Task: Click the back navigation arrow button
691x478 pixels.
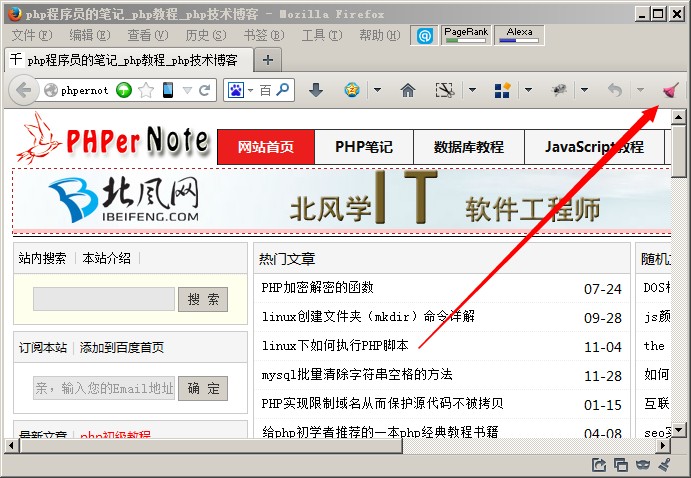Action: [x=22, y=90]
